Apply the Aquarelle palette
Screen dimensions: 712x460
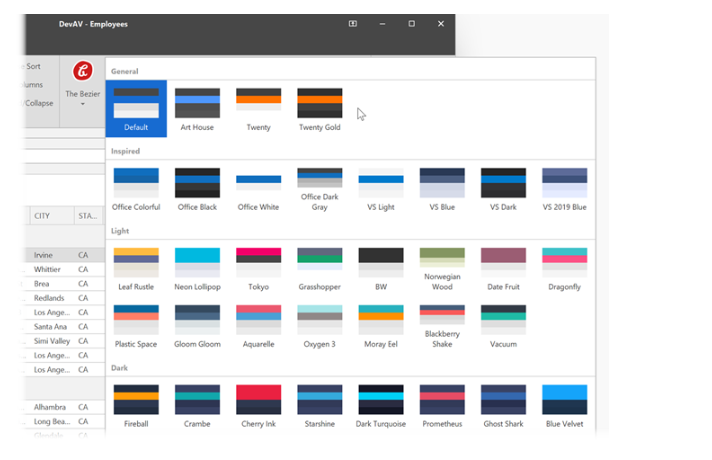click(x=258, y=326)
